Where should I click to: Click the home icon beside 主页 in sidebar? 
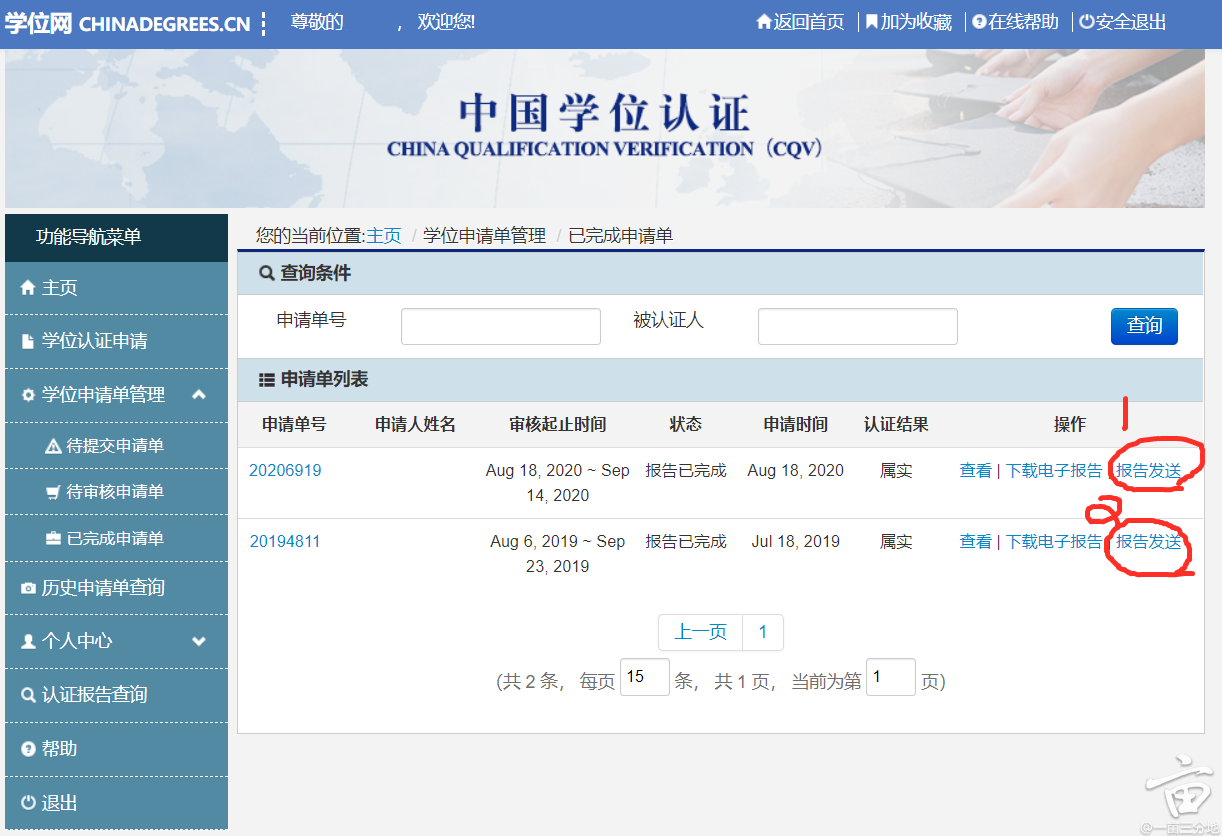[x=29, y=287]
